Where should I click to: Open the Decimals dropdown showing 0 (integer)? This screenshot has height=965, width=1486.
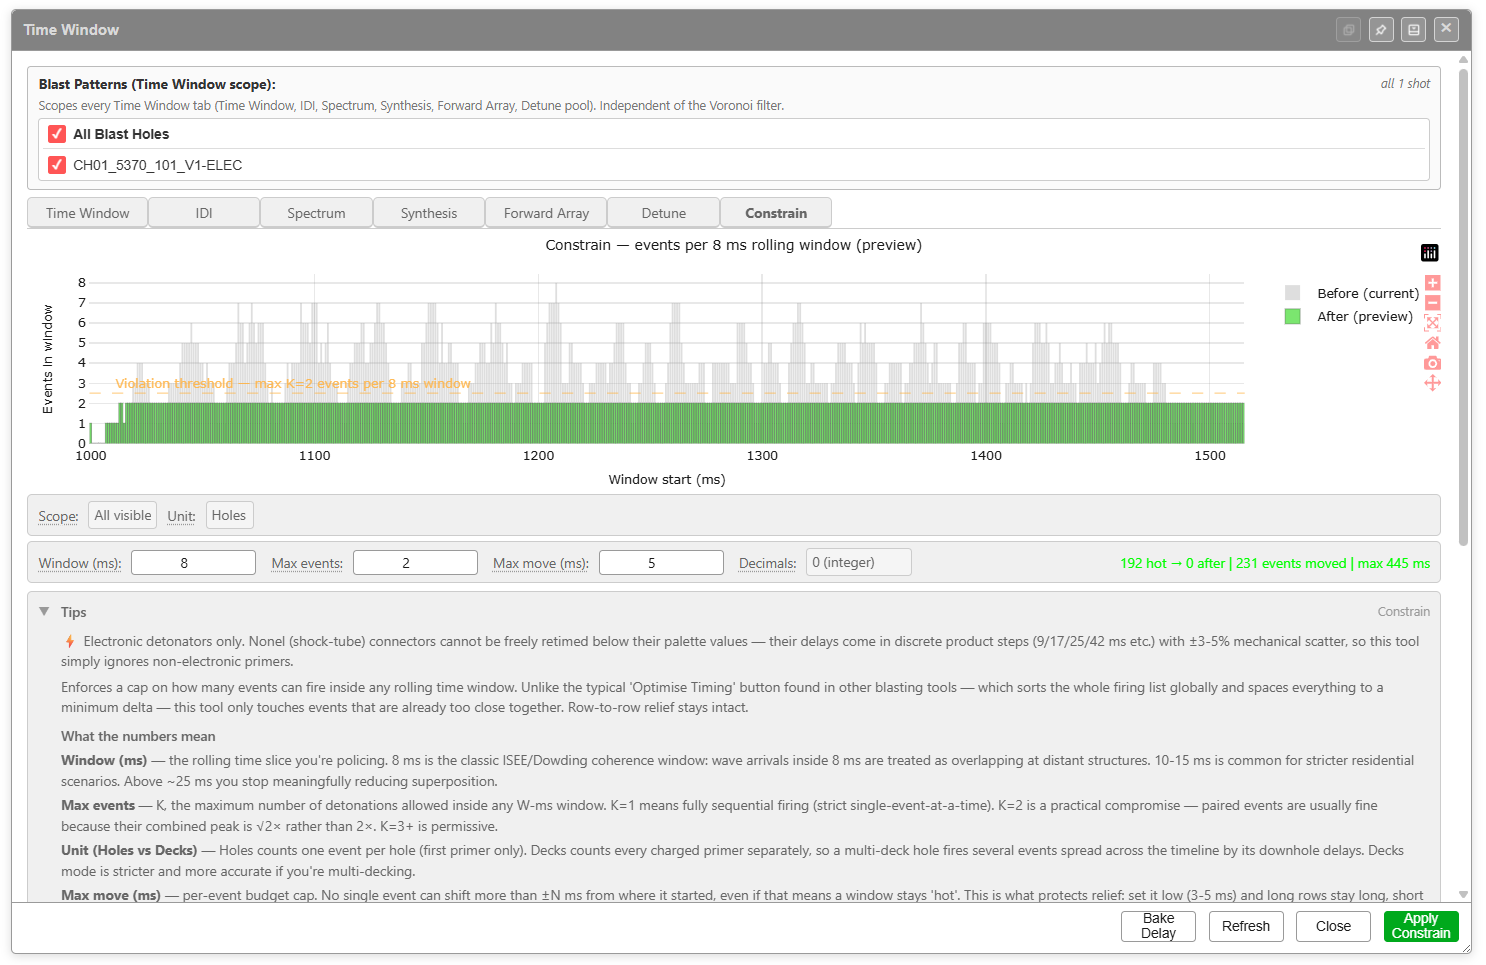tap(859, 562)
